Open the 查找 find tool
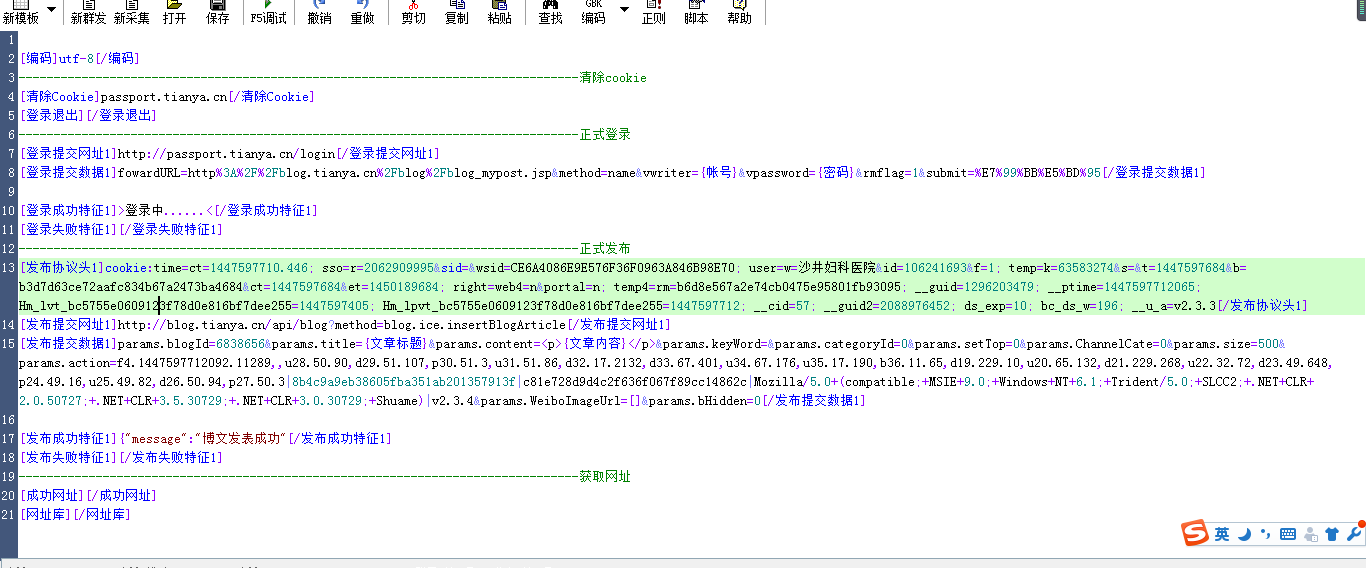The image size is (1366, 568). tap(550, 12)
